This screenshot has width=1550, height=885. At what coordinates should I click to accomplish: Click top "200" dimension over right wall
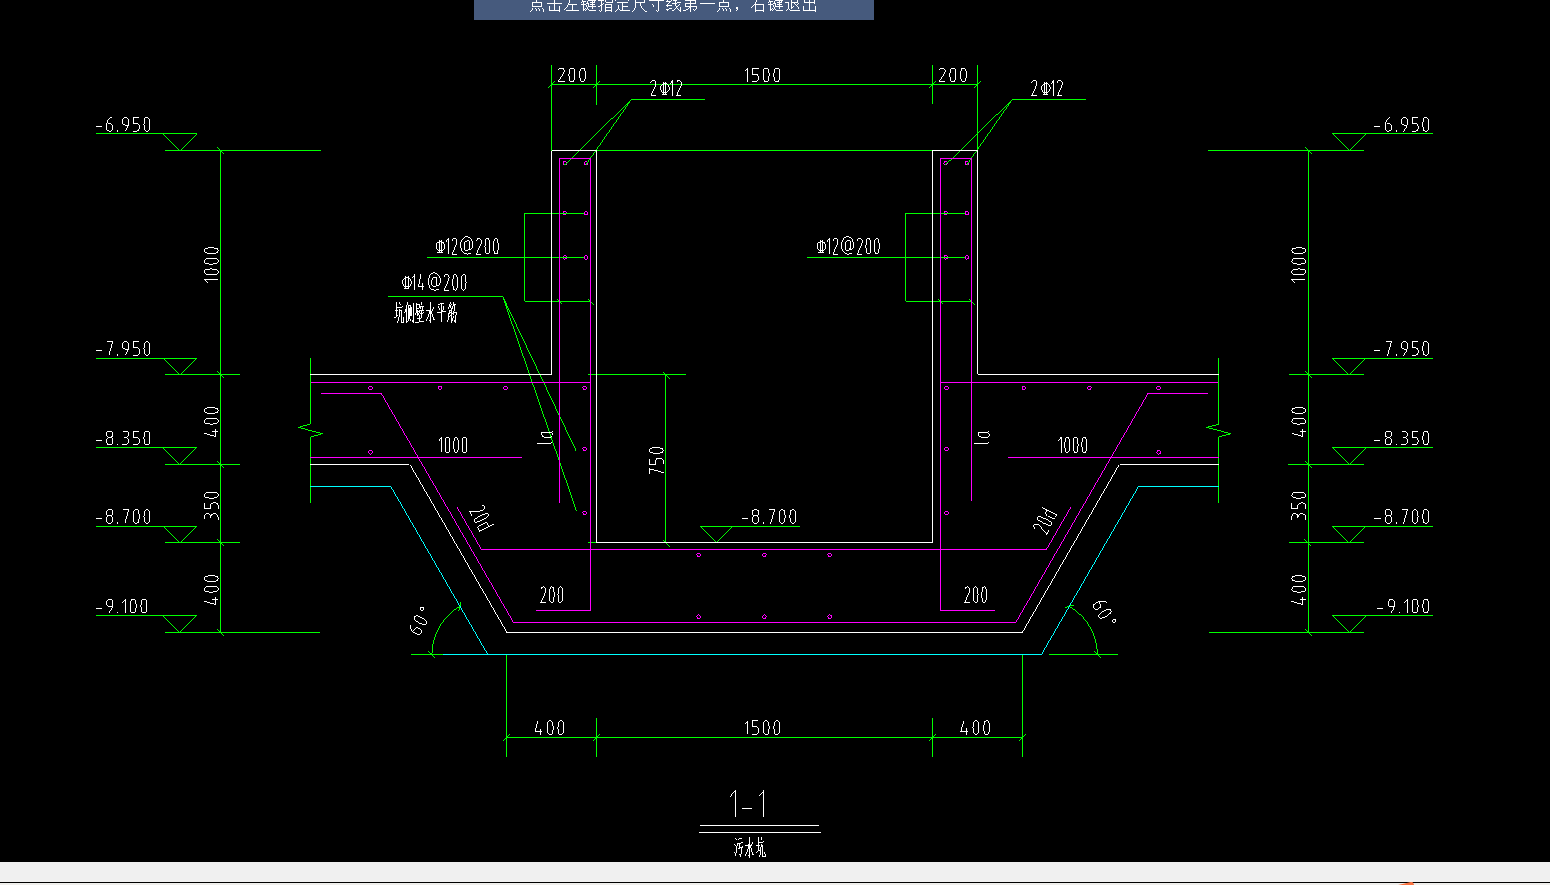953,75
